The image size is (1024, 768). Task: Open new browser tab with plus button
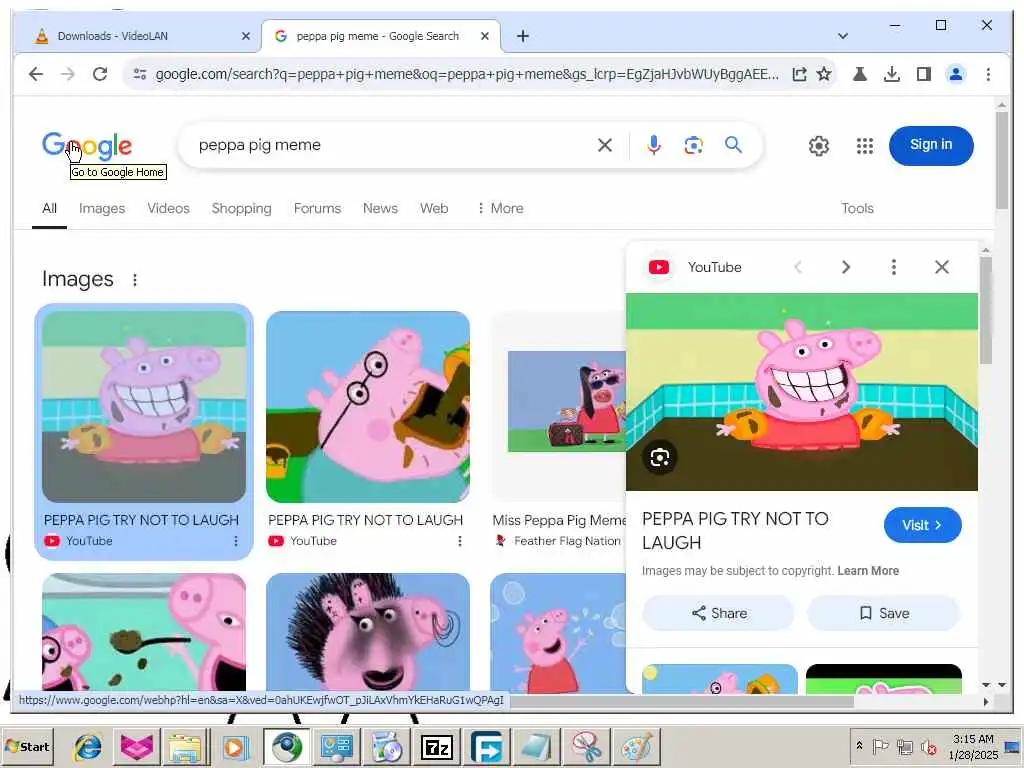pyautogui.click(x=522, y=36)
